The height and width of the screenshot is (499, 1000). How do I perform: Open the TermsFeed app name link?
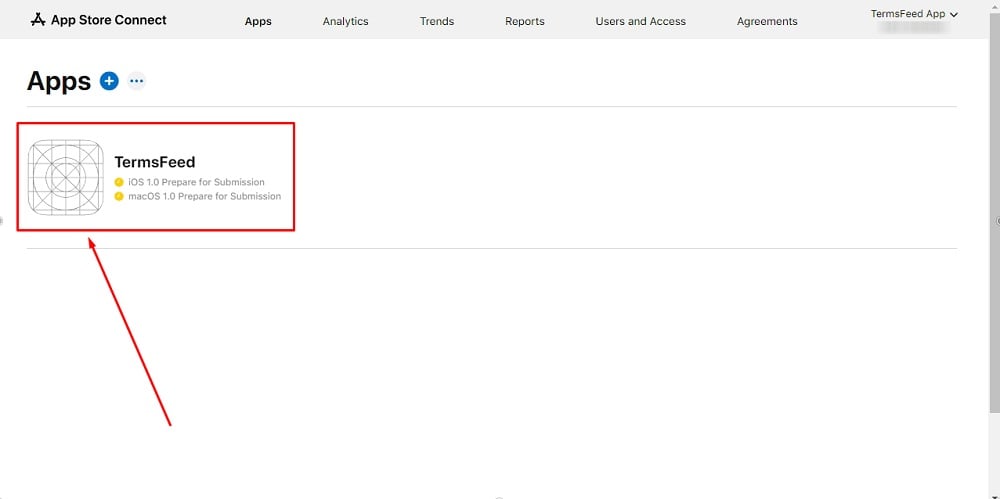(x=155, y=162)
